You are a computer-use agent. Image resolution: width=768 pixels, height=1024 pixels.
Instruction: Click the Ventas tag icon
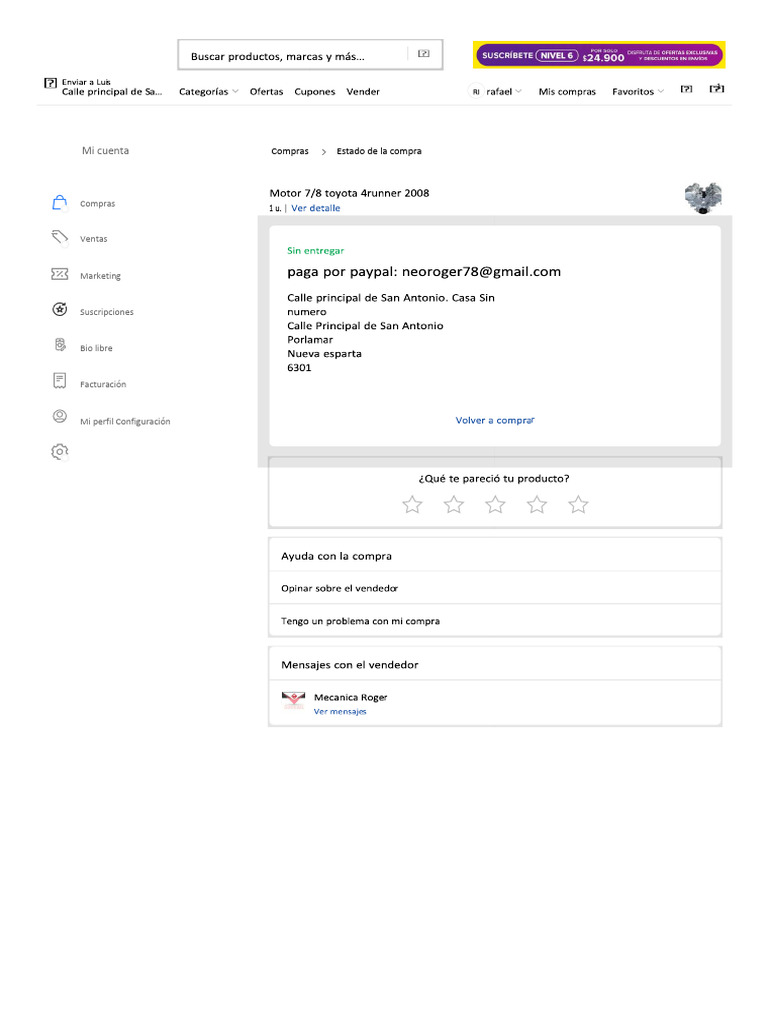[x=59, y=238]
